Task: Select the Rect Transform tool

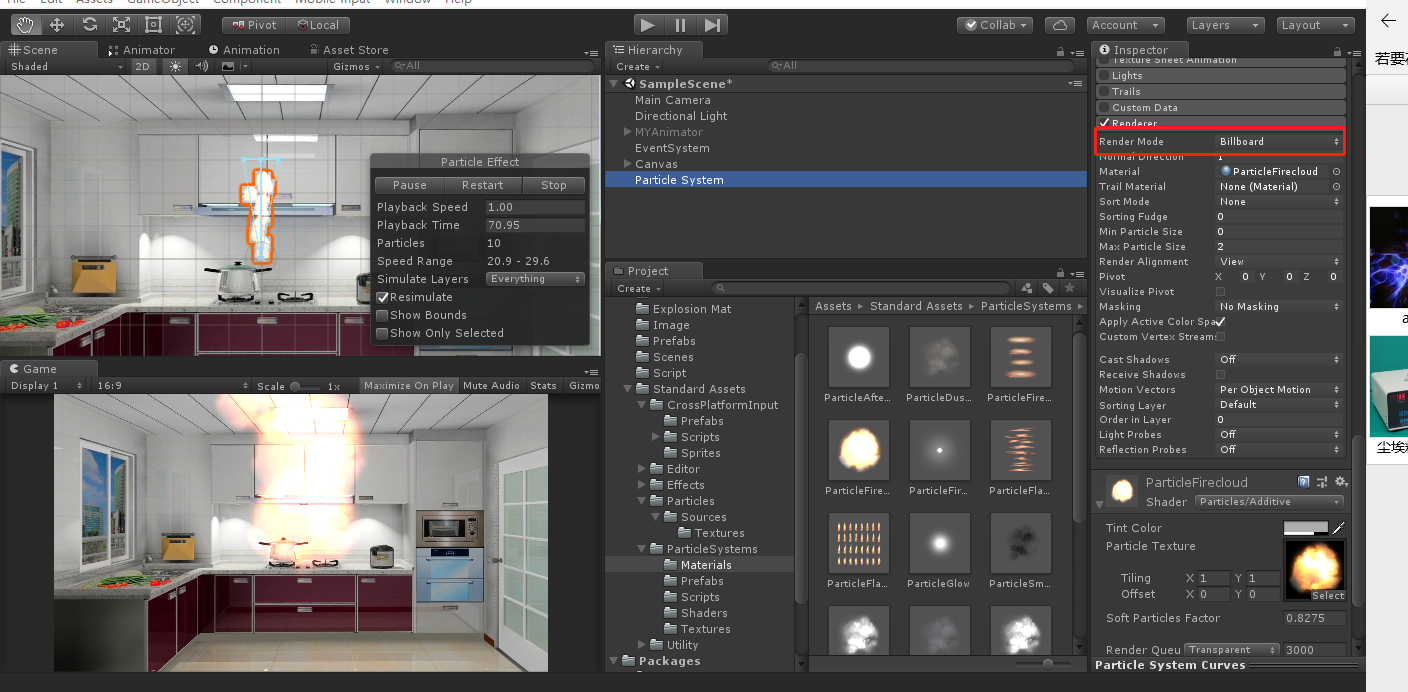Action: pyautogui.click(x=153, y=25)
